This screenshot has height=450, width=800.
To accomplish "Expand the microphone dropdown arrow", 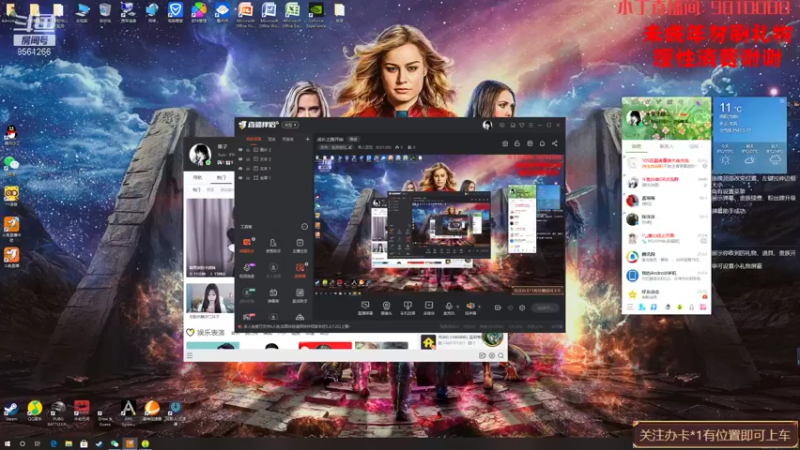I will (457, 307).
